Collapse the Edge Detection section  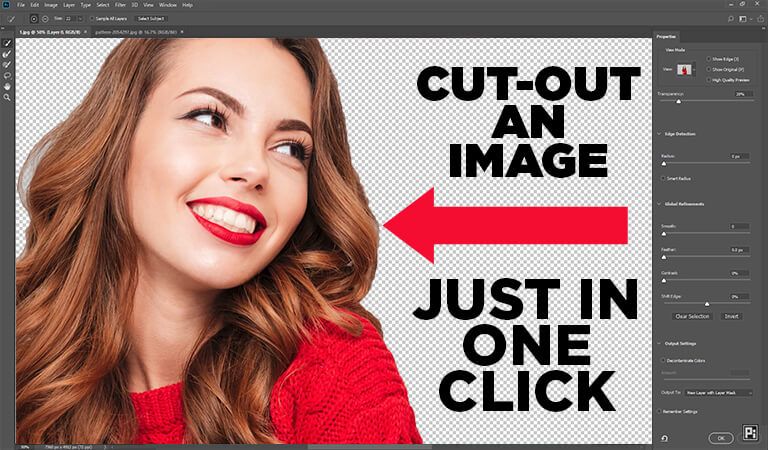coord(659,134)
